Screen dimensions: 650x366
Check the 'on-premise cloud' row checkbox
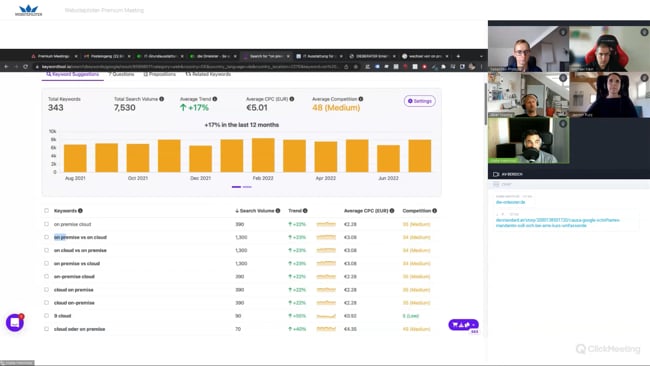click(x=46, y=276)
